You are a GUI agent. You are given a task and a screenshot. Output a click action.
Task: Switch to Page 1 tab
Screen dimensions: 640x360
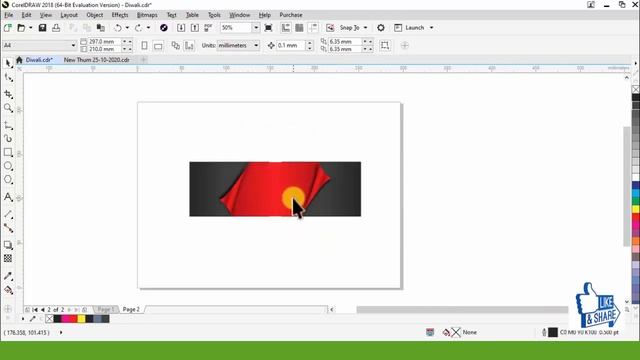point(106,309)
